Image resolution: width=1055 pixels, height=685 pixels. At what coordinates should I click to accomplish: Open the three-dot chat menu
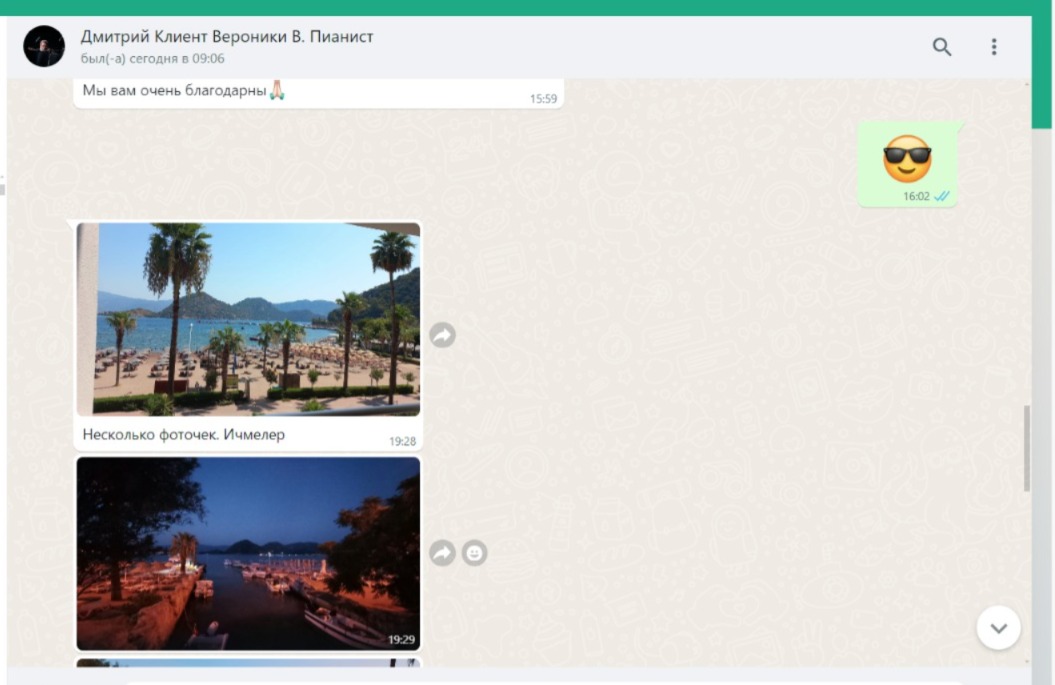(x=994, y=46)
